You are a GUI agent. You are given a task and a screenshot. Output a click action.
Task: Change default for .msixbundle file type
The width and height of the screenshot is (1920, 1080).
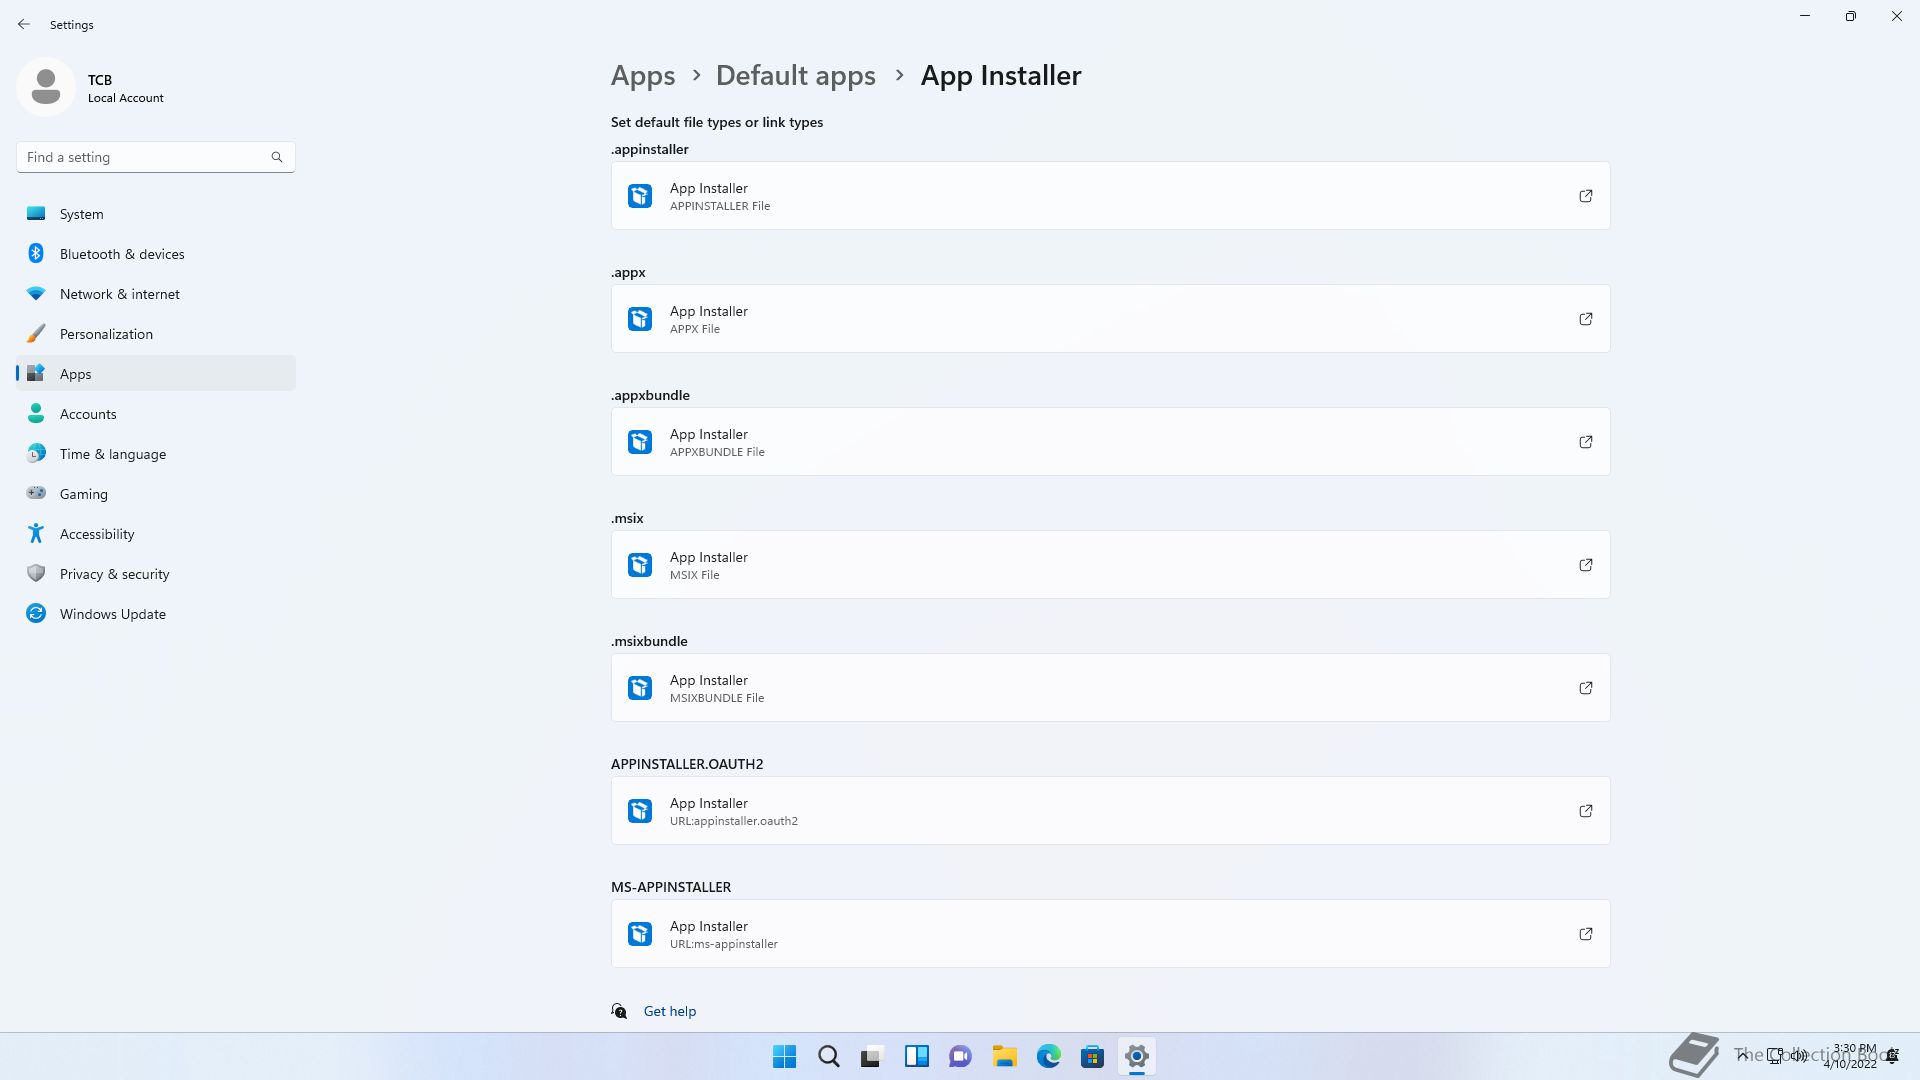coord(1111,688)
